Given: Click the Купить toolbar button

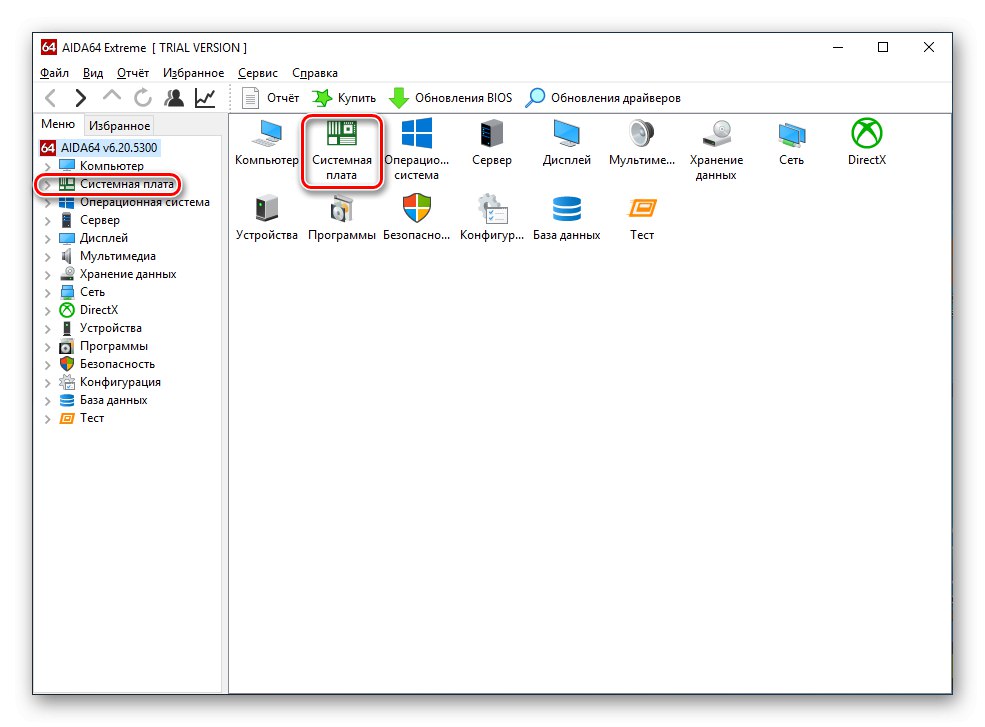Looking at the screenshot, I should [x=344, y=98].
